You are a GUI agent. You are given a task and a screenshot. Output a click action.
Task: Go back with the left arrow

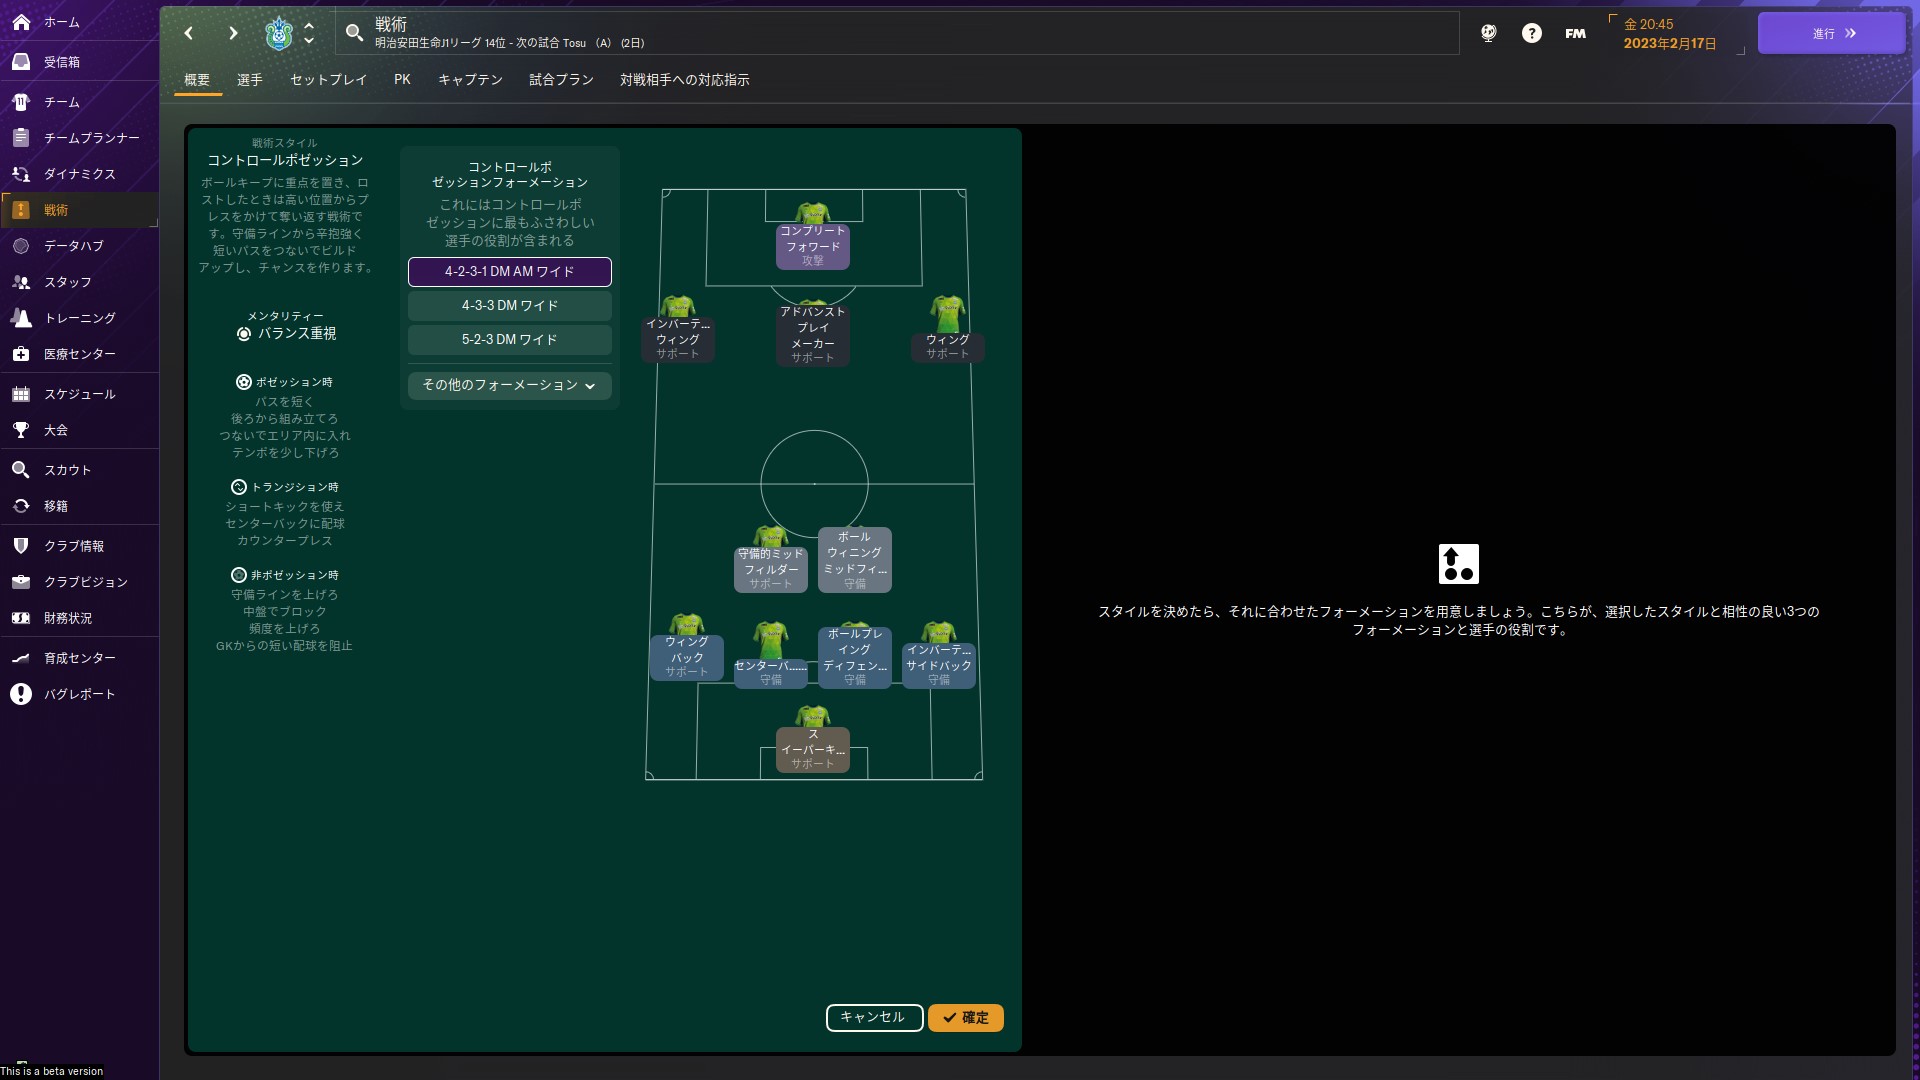point(189,33)
